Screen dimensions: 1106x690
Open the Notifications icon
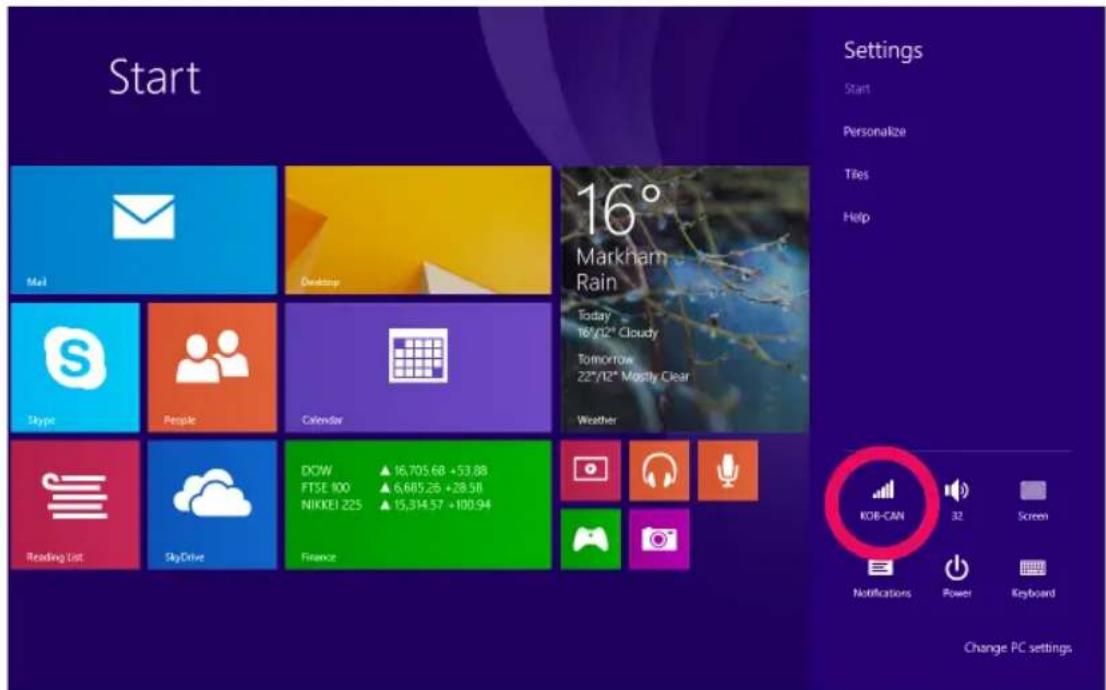pyautogui.click(x=882, y=579)
